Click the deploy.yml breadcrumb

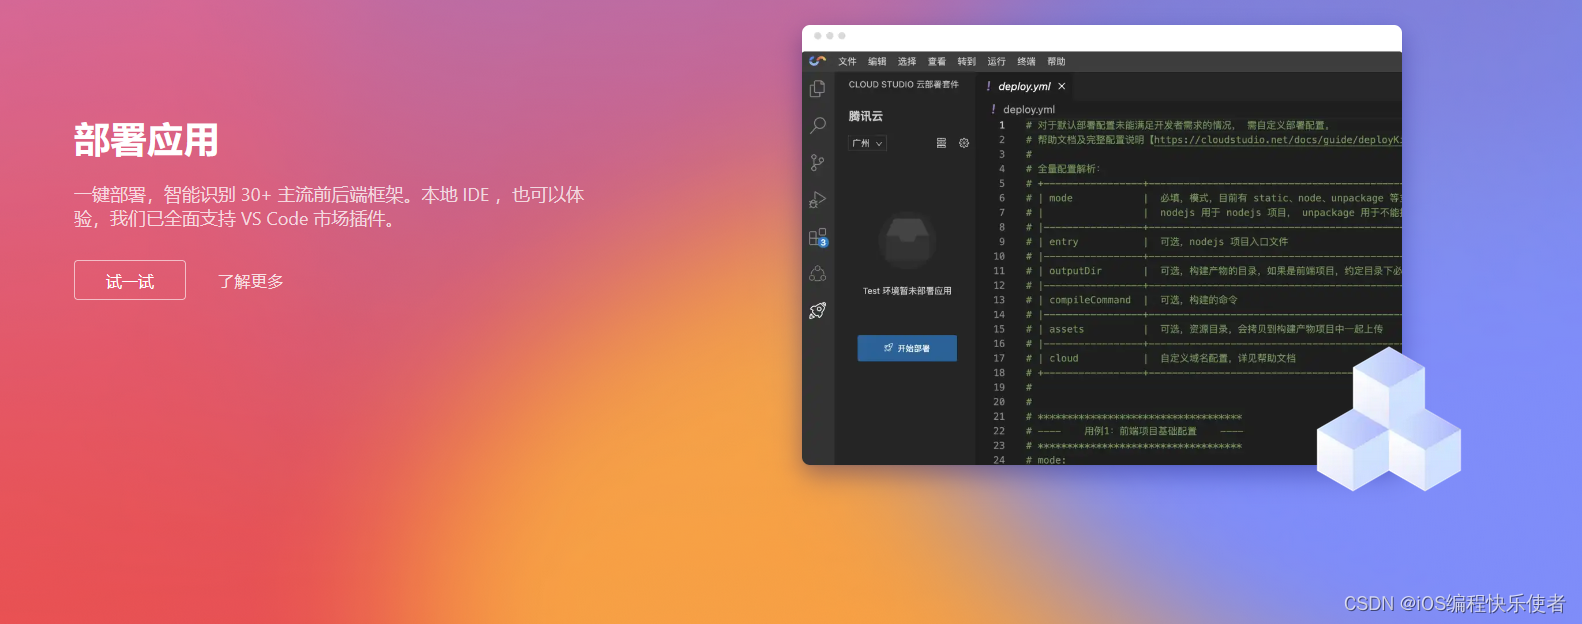click(1029, 109)
